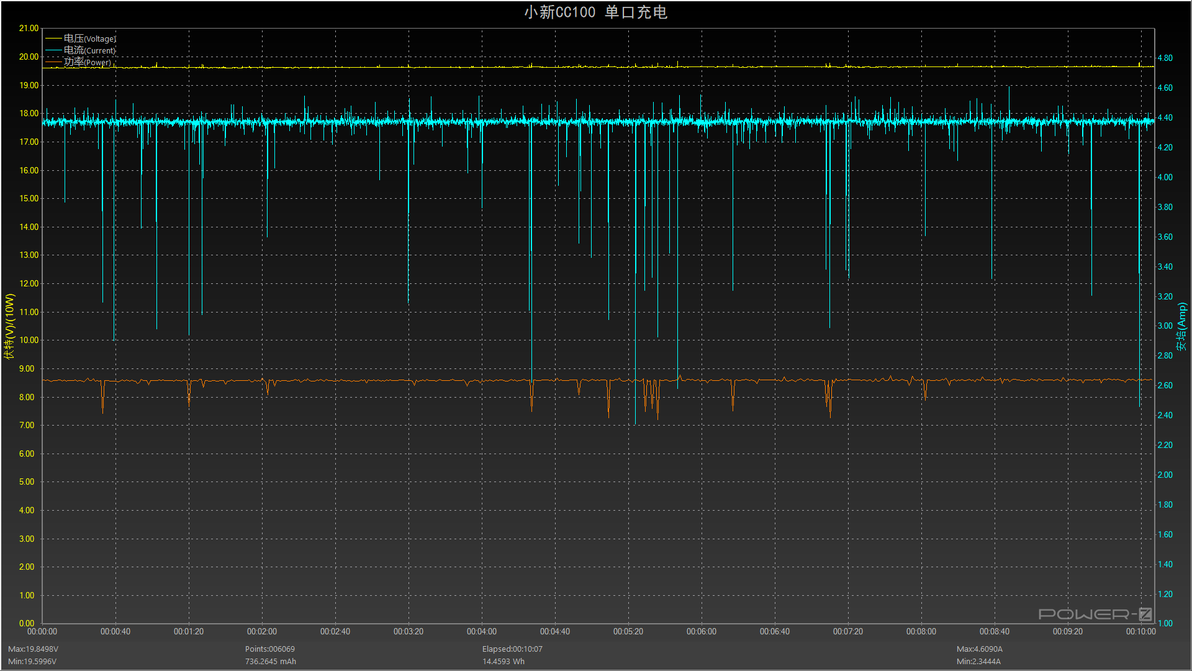Click the 18.00 label on left axis

click(29, 113)
